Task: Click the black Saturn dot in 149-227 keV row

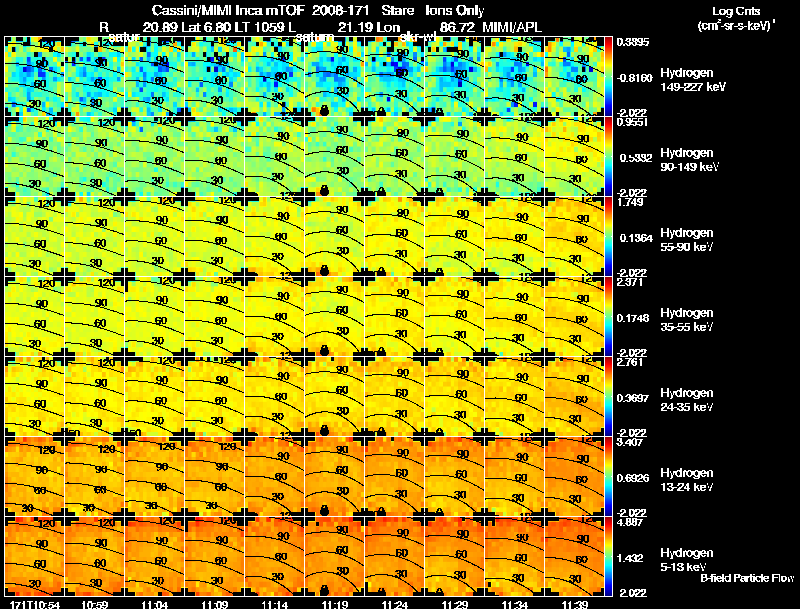Action: click(324, 111)
